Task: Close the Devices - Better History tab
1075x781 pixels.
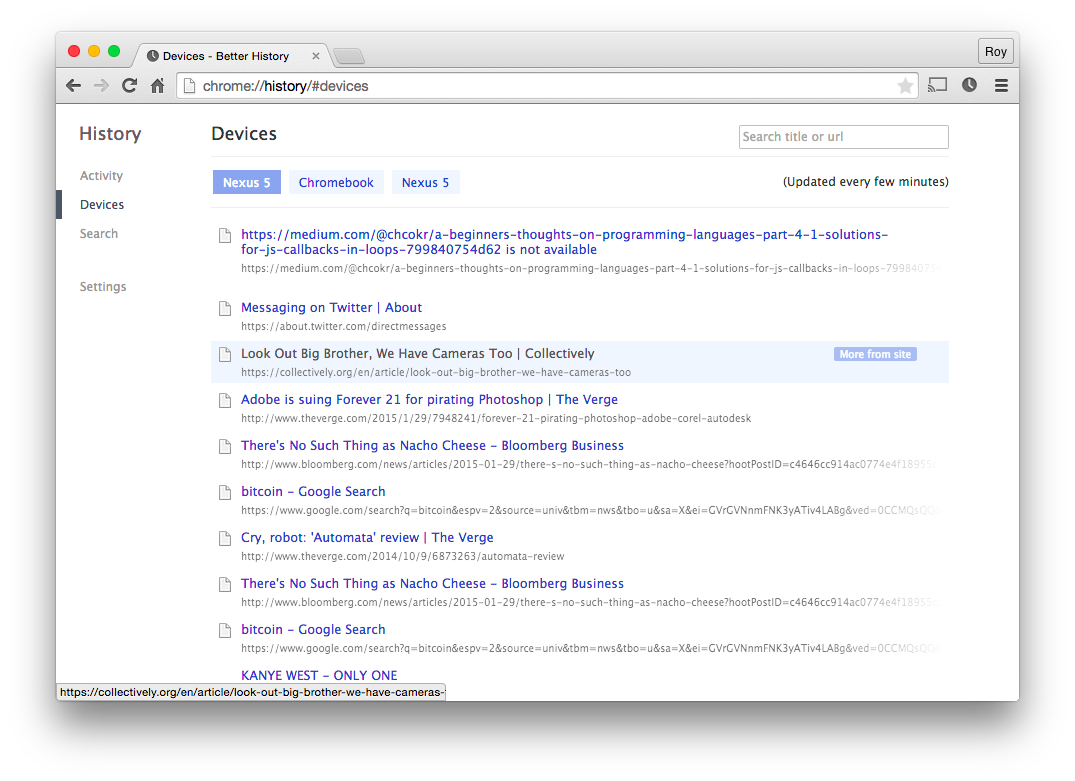Action: pyautogui.click(x=315, y=56)
